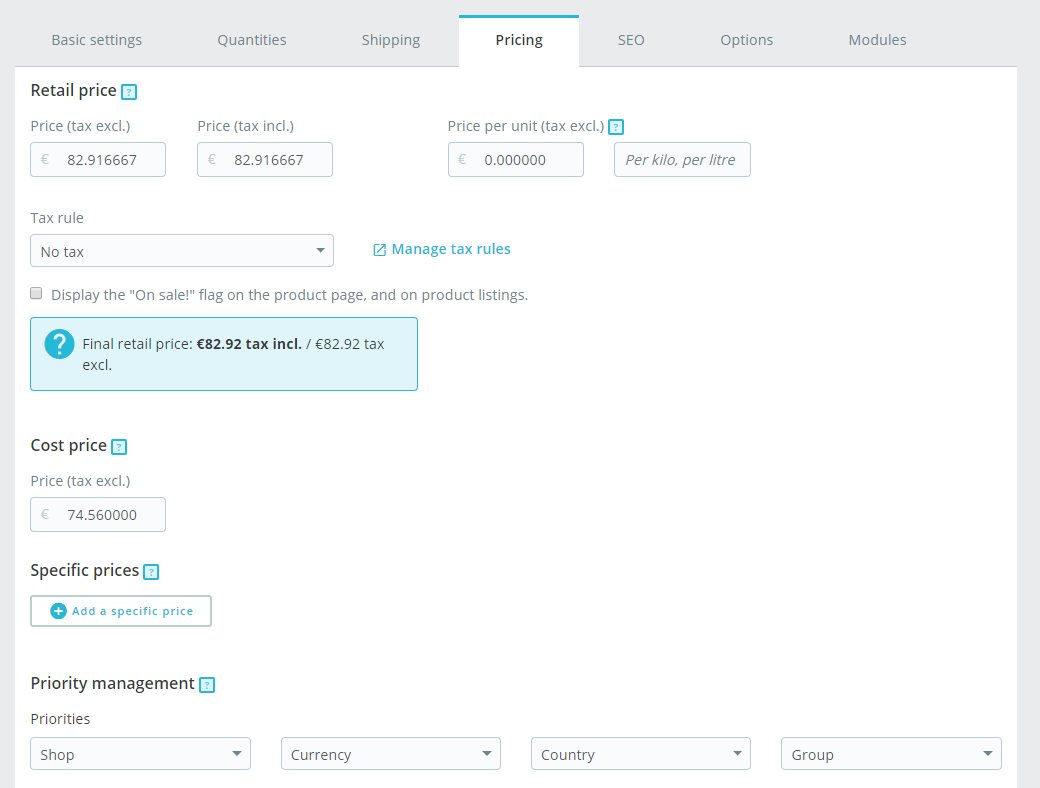Focus the cost price field showing 74.560000

point(98,515)
